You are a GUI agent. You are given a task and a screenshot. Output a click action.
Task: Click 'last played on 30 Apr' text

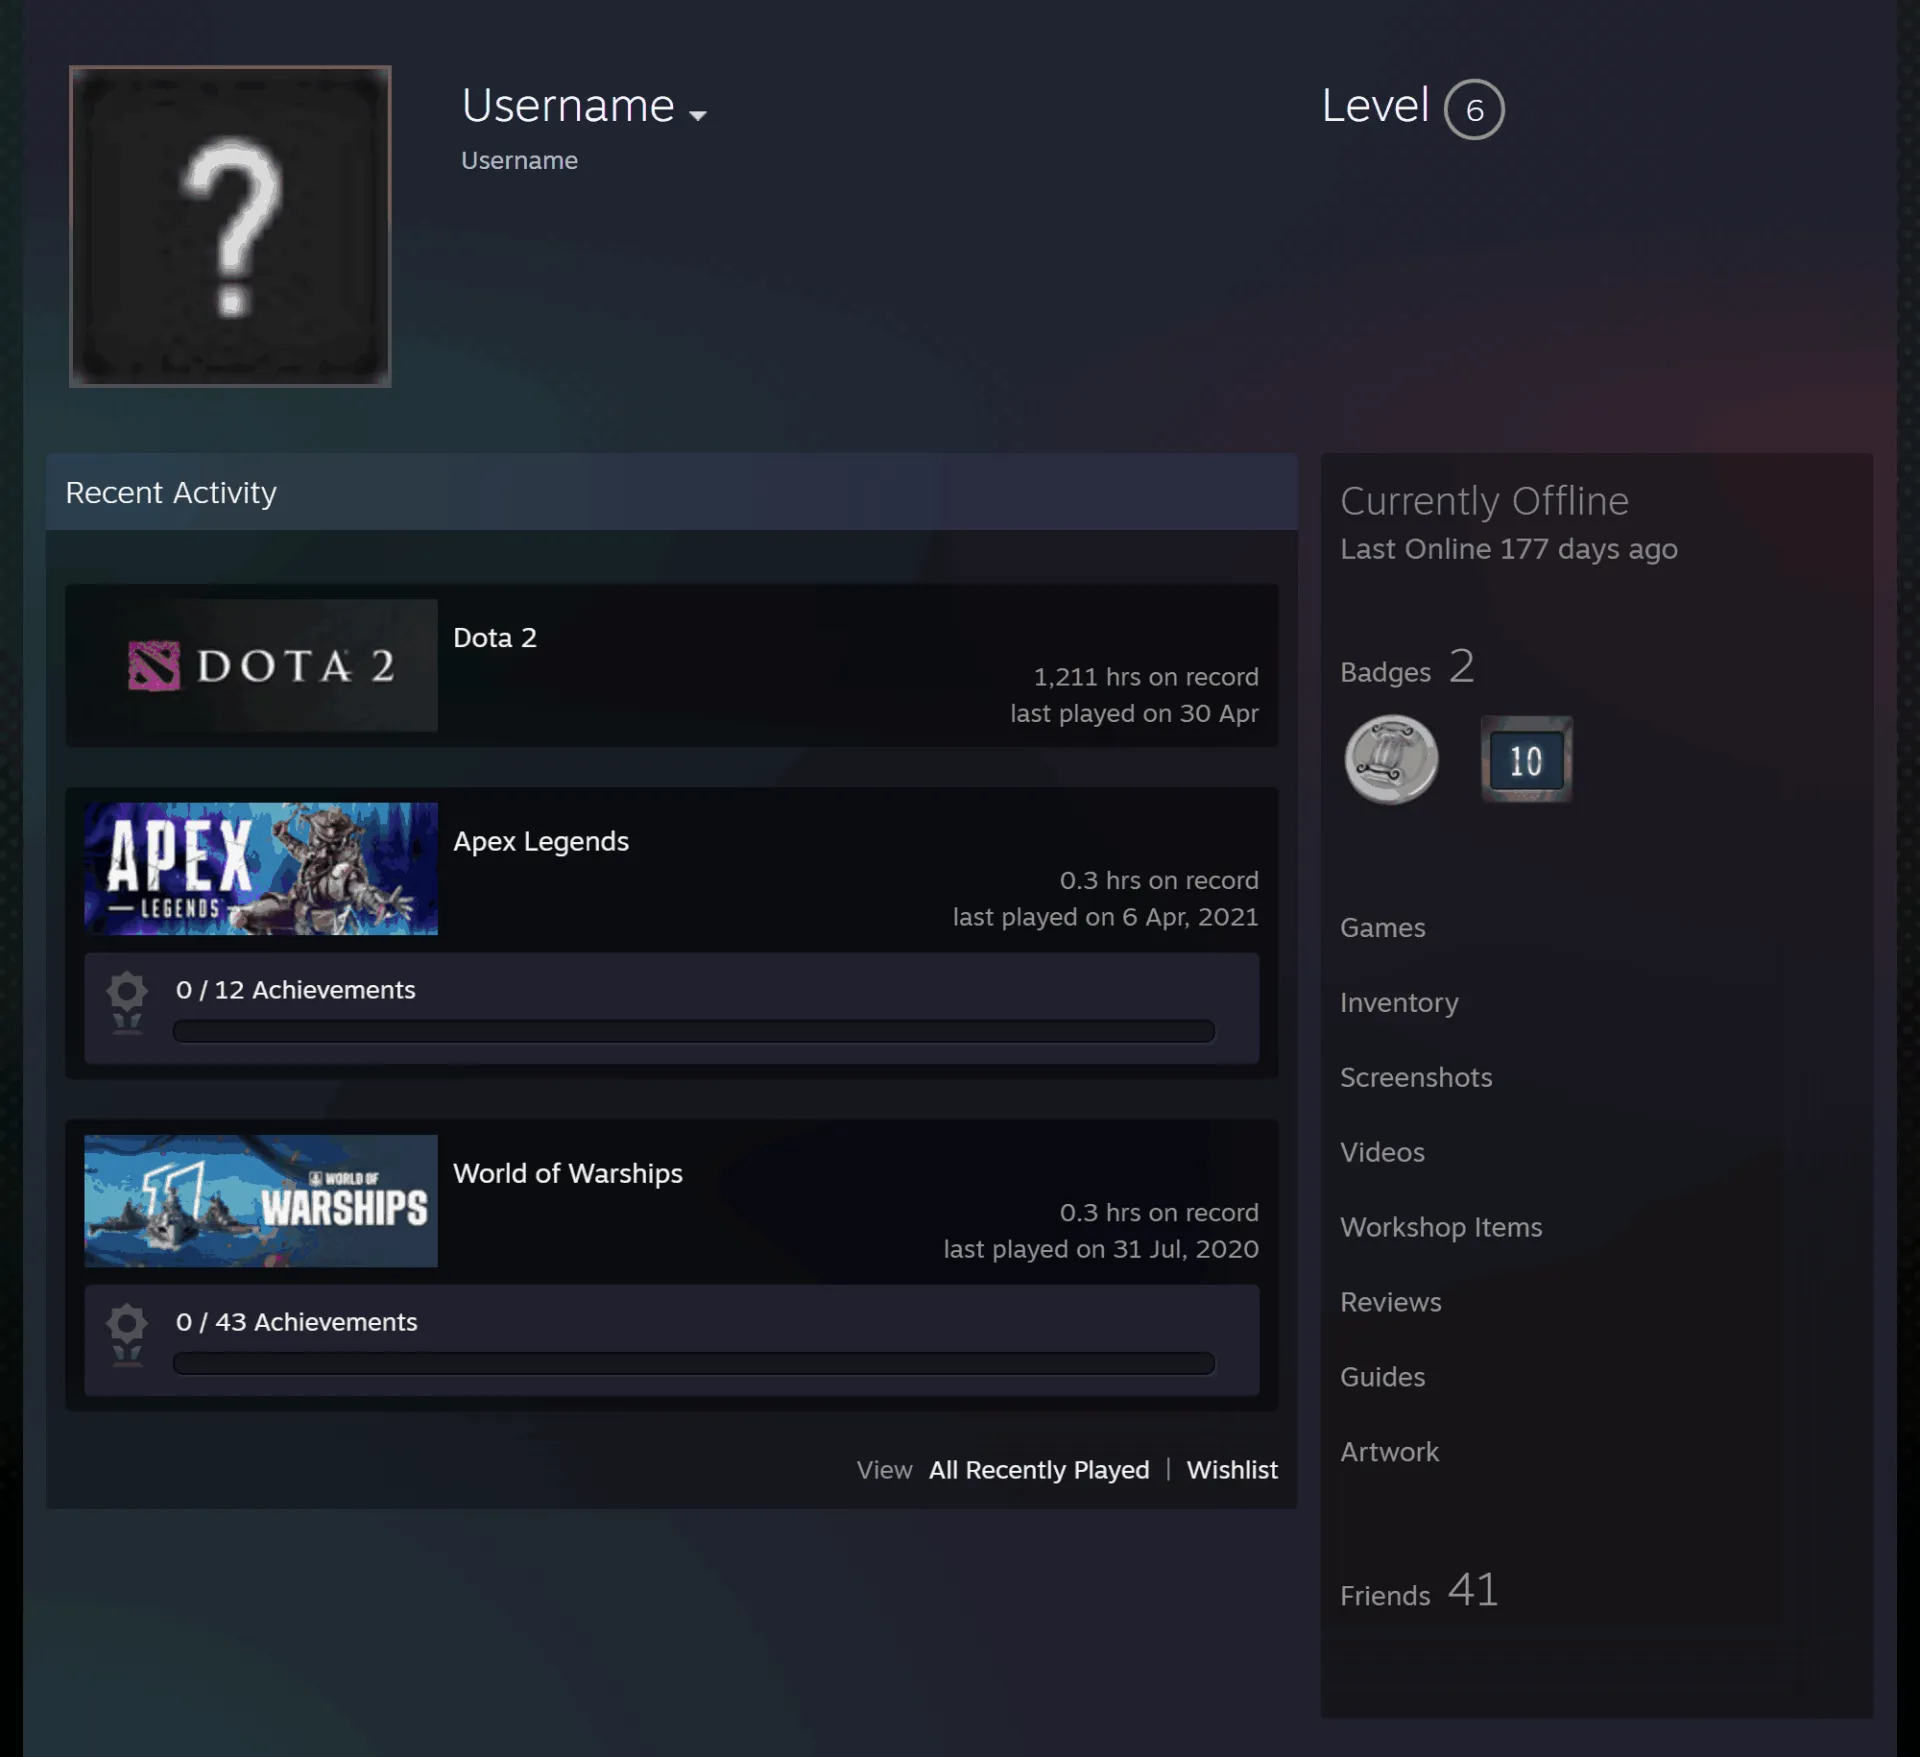coord(1134,713)
